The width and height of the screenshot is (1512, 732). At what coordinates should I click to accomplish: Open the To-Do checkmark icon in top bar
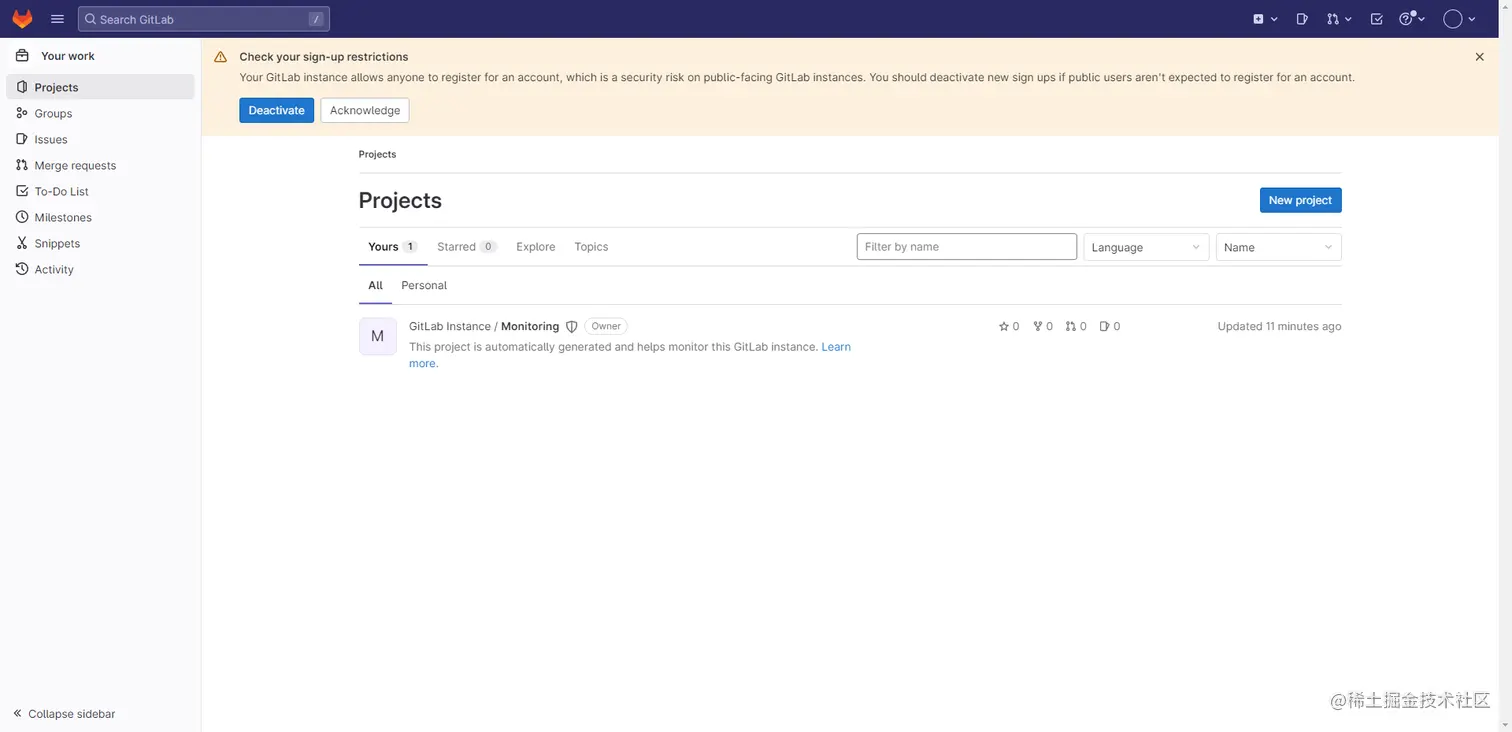point(1377,19)
